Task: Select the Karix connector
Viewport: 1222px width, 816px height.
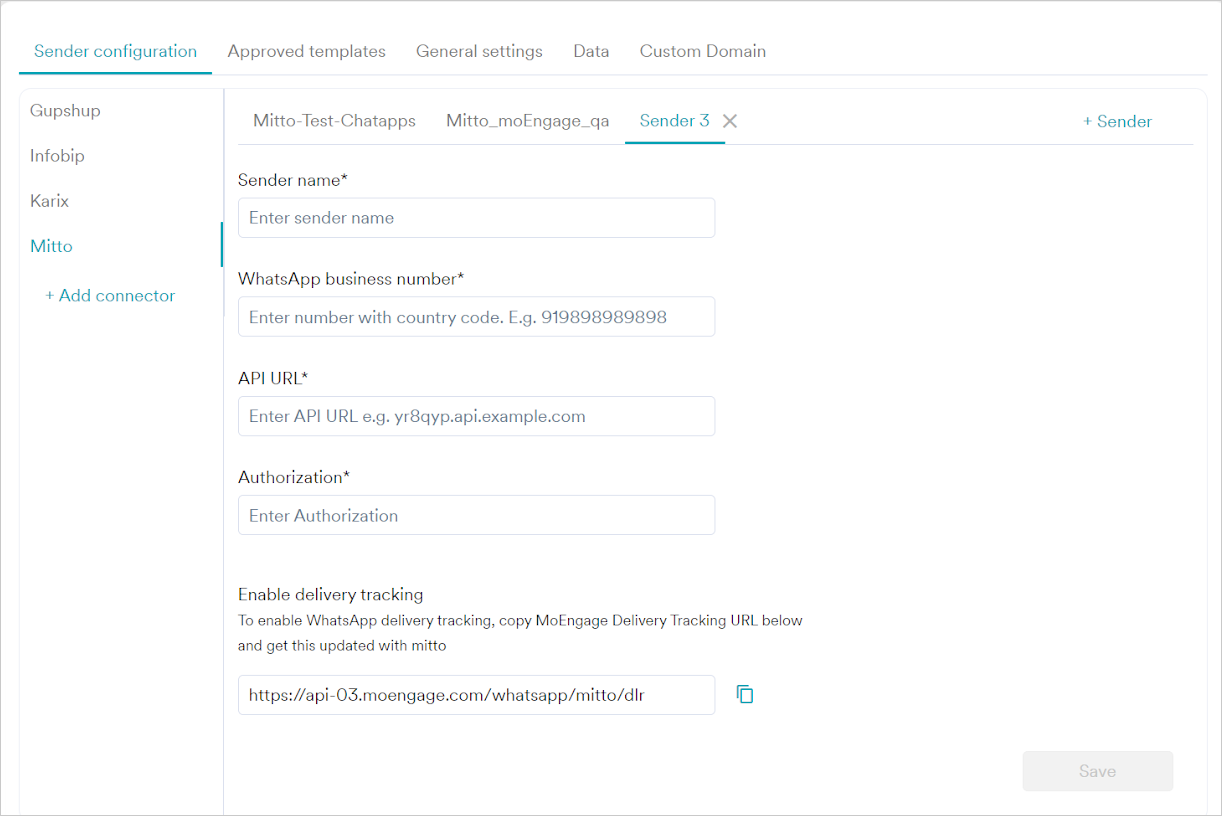Action: (49, 201)
